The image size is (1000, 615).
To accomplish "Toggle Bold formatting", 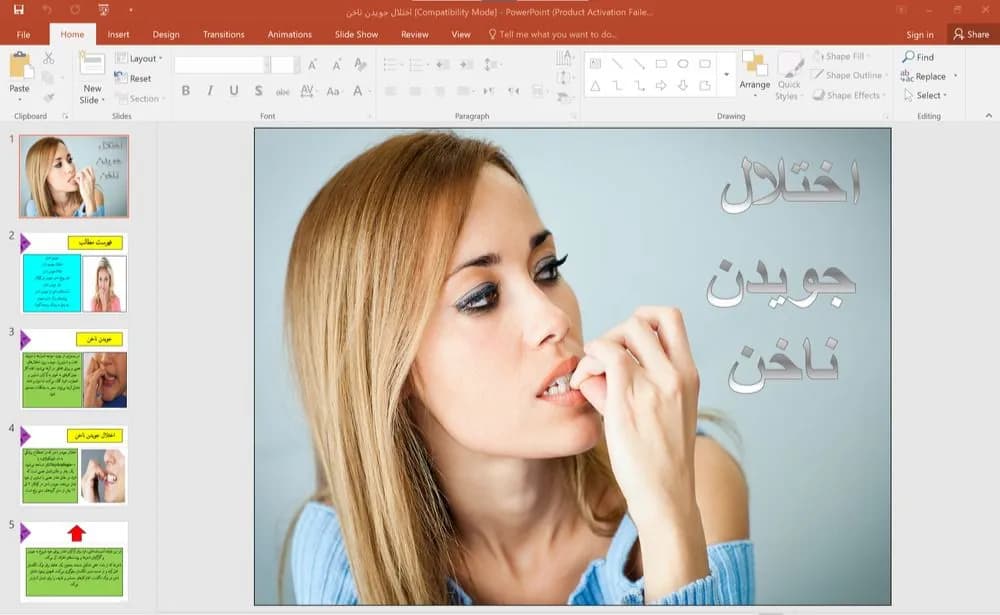I will coord(186,91).
